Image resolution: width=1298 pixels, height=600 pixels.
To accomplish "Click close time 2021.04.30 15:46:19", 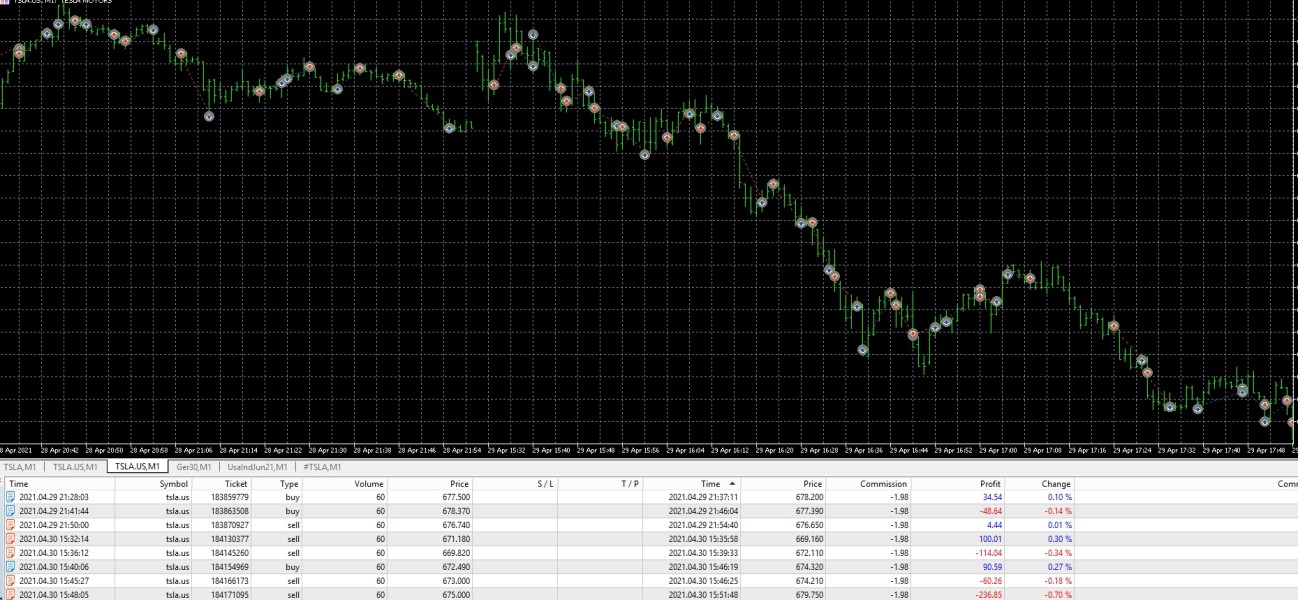I will tap(703, 566).
